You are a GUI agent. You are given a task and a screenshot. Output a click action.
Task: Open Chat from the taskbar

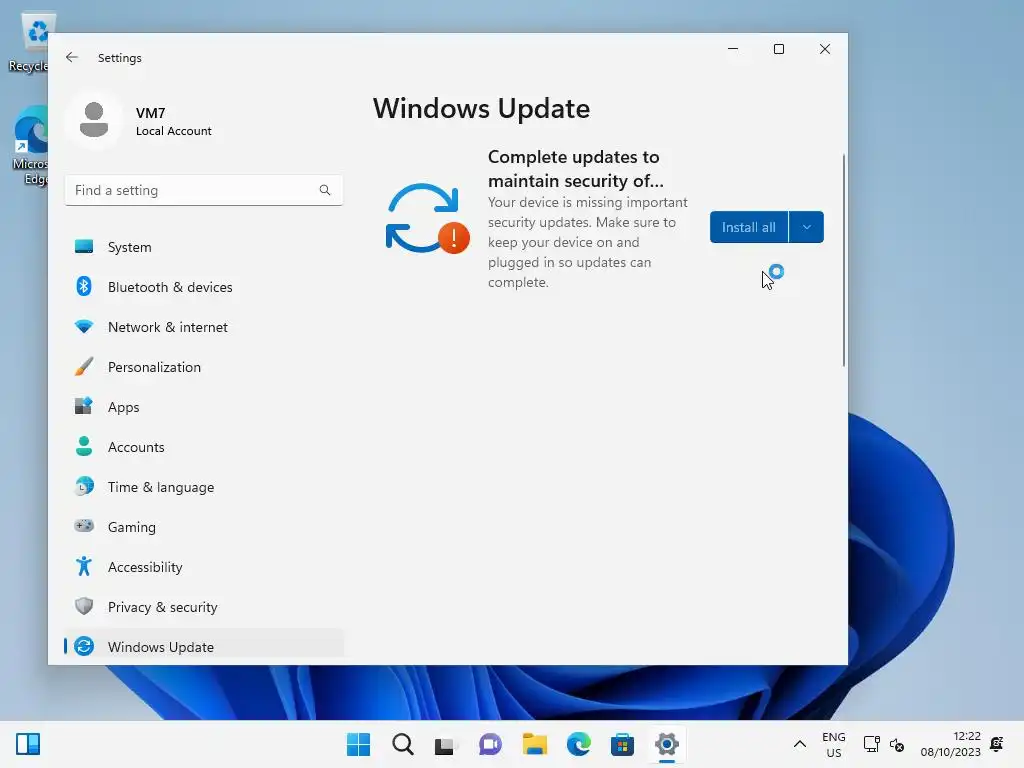(490, 744)
